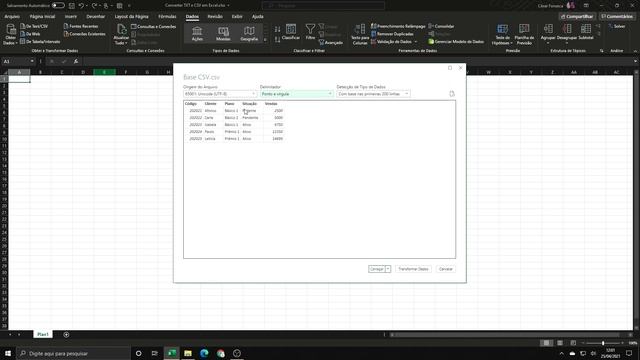Click Texto para Colunas
Image resolution: width=640 pixels, height=360 pixels.
pyautogui.click(x=360, y=34)
